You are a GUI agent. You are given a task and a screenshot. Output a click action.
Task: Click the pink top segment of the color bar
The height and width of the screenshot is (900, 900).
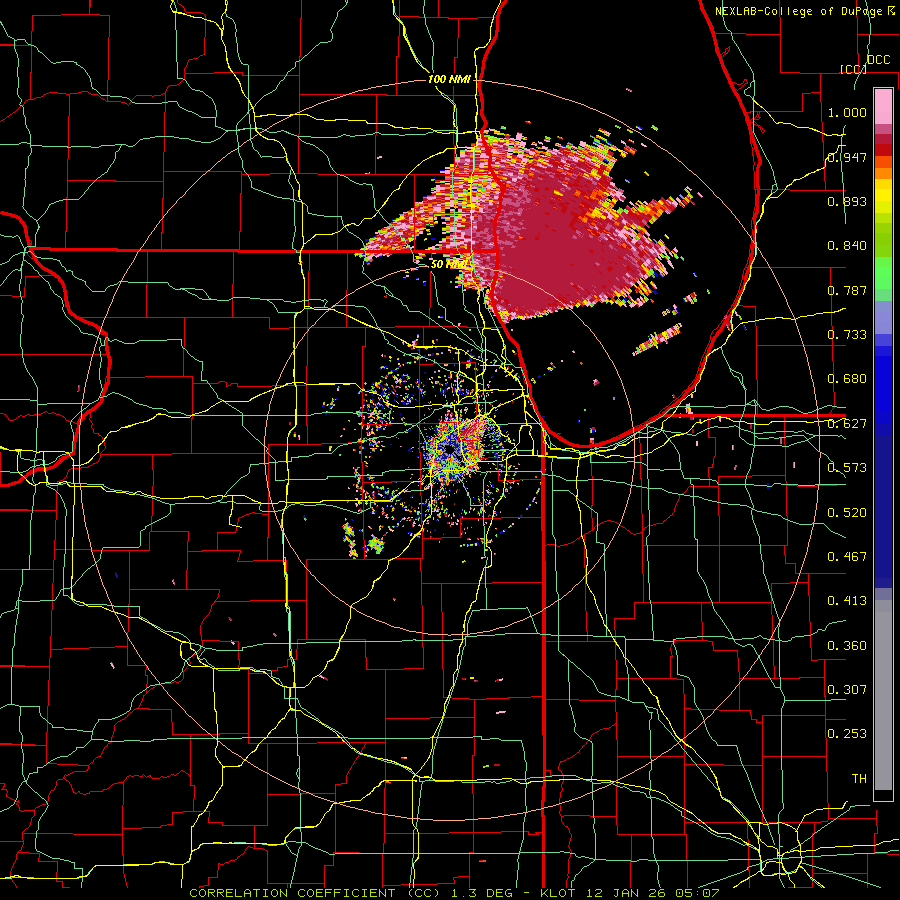pos(883,106)
